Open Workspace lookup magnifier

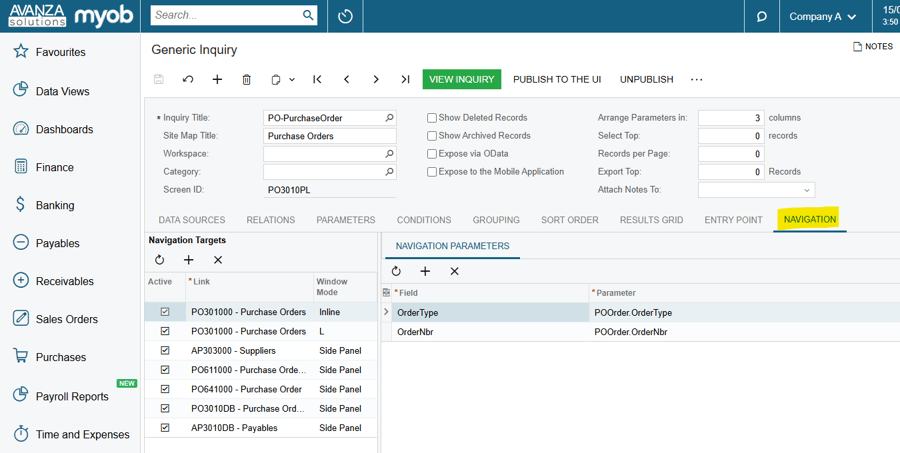pos(389,154)
